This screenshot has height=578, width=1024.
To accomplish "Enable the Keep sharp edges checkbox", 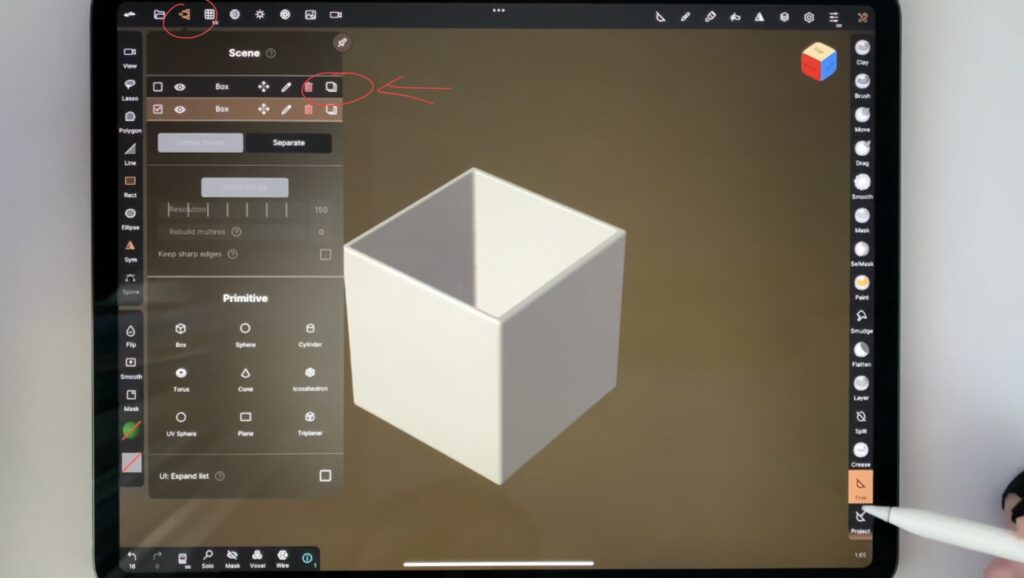I will click(325, 254).
